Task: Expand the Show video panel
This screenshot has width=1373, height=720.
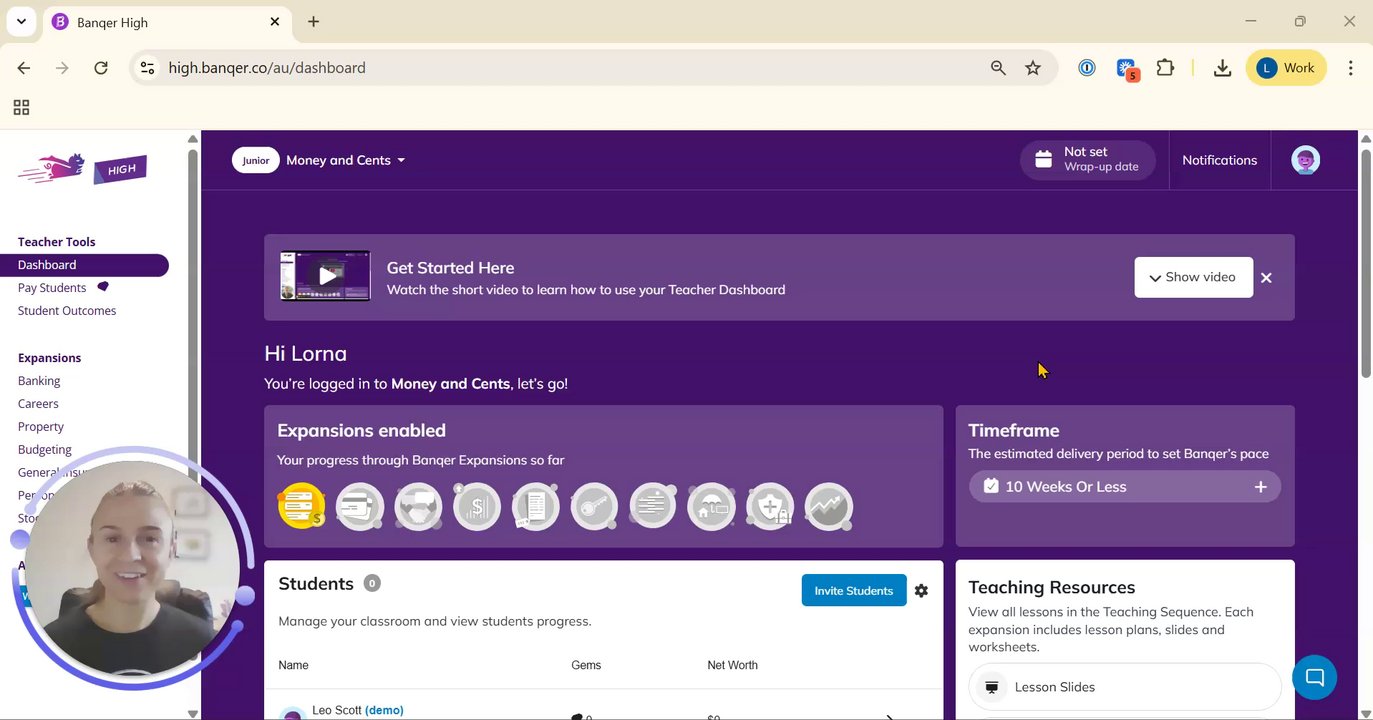Action: 1193,277
